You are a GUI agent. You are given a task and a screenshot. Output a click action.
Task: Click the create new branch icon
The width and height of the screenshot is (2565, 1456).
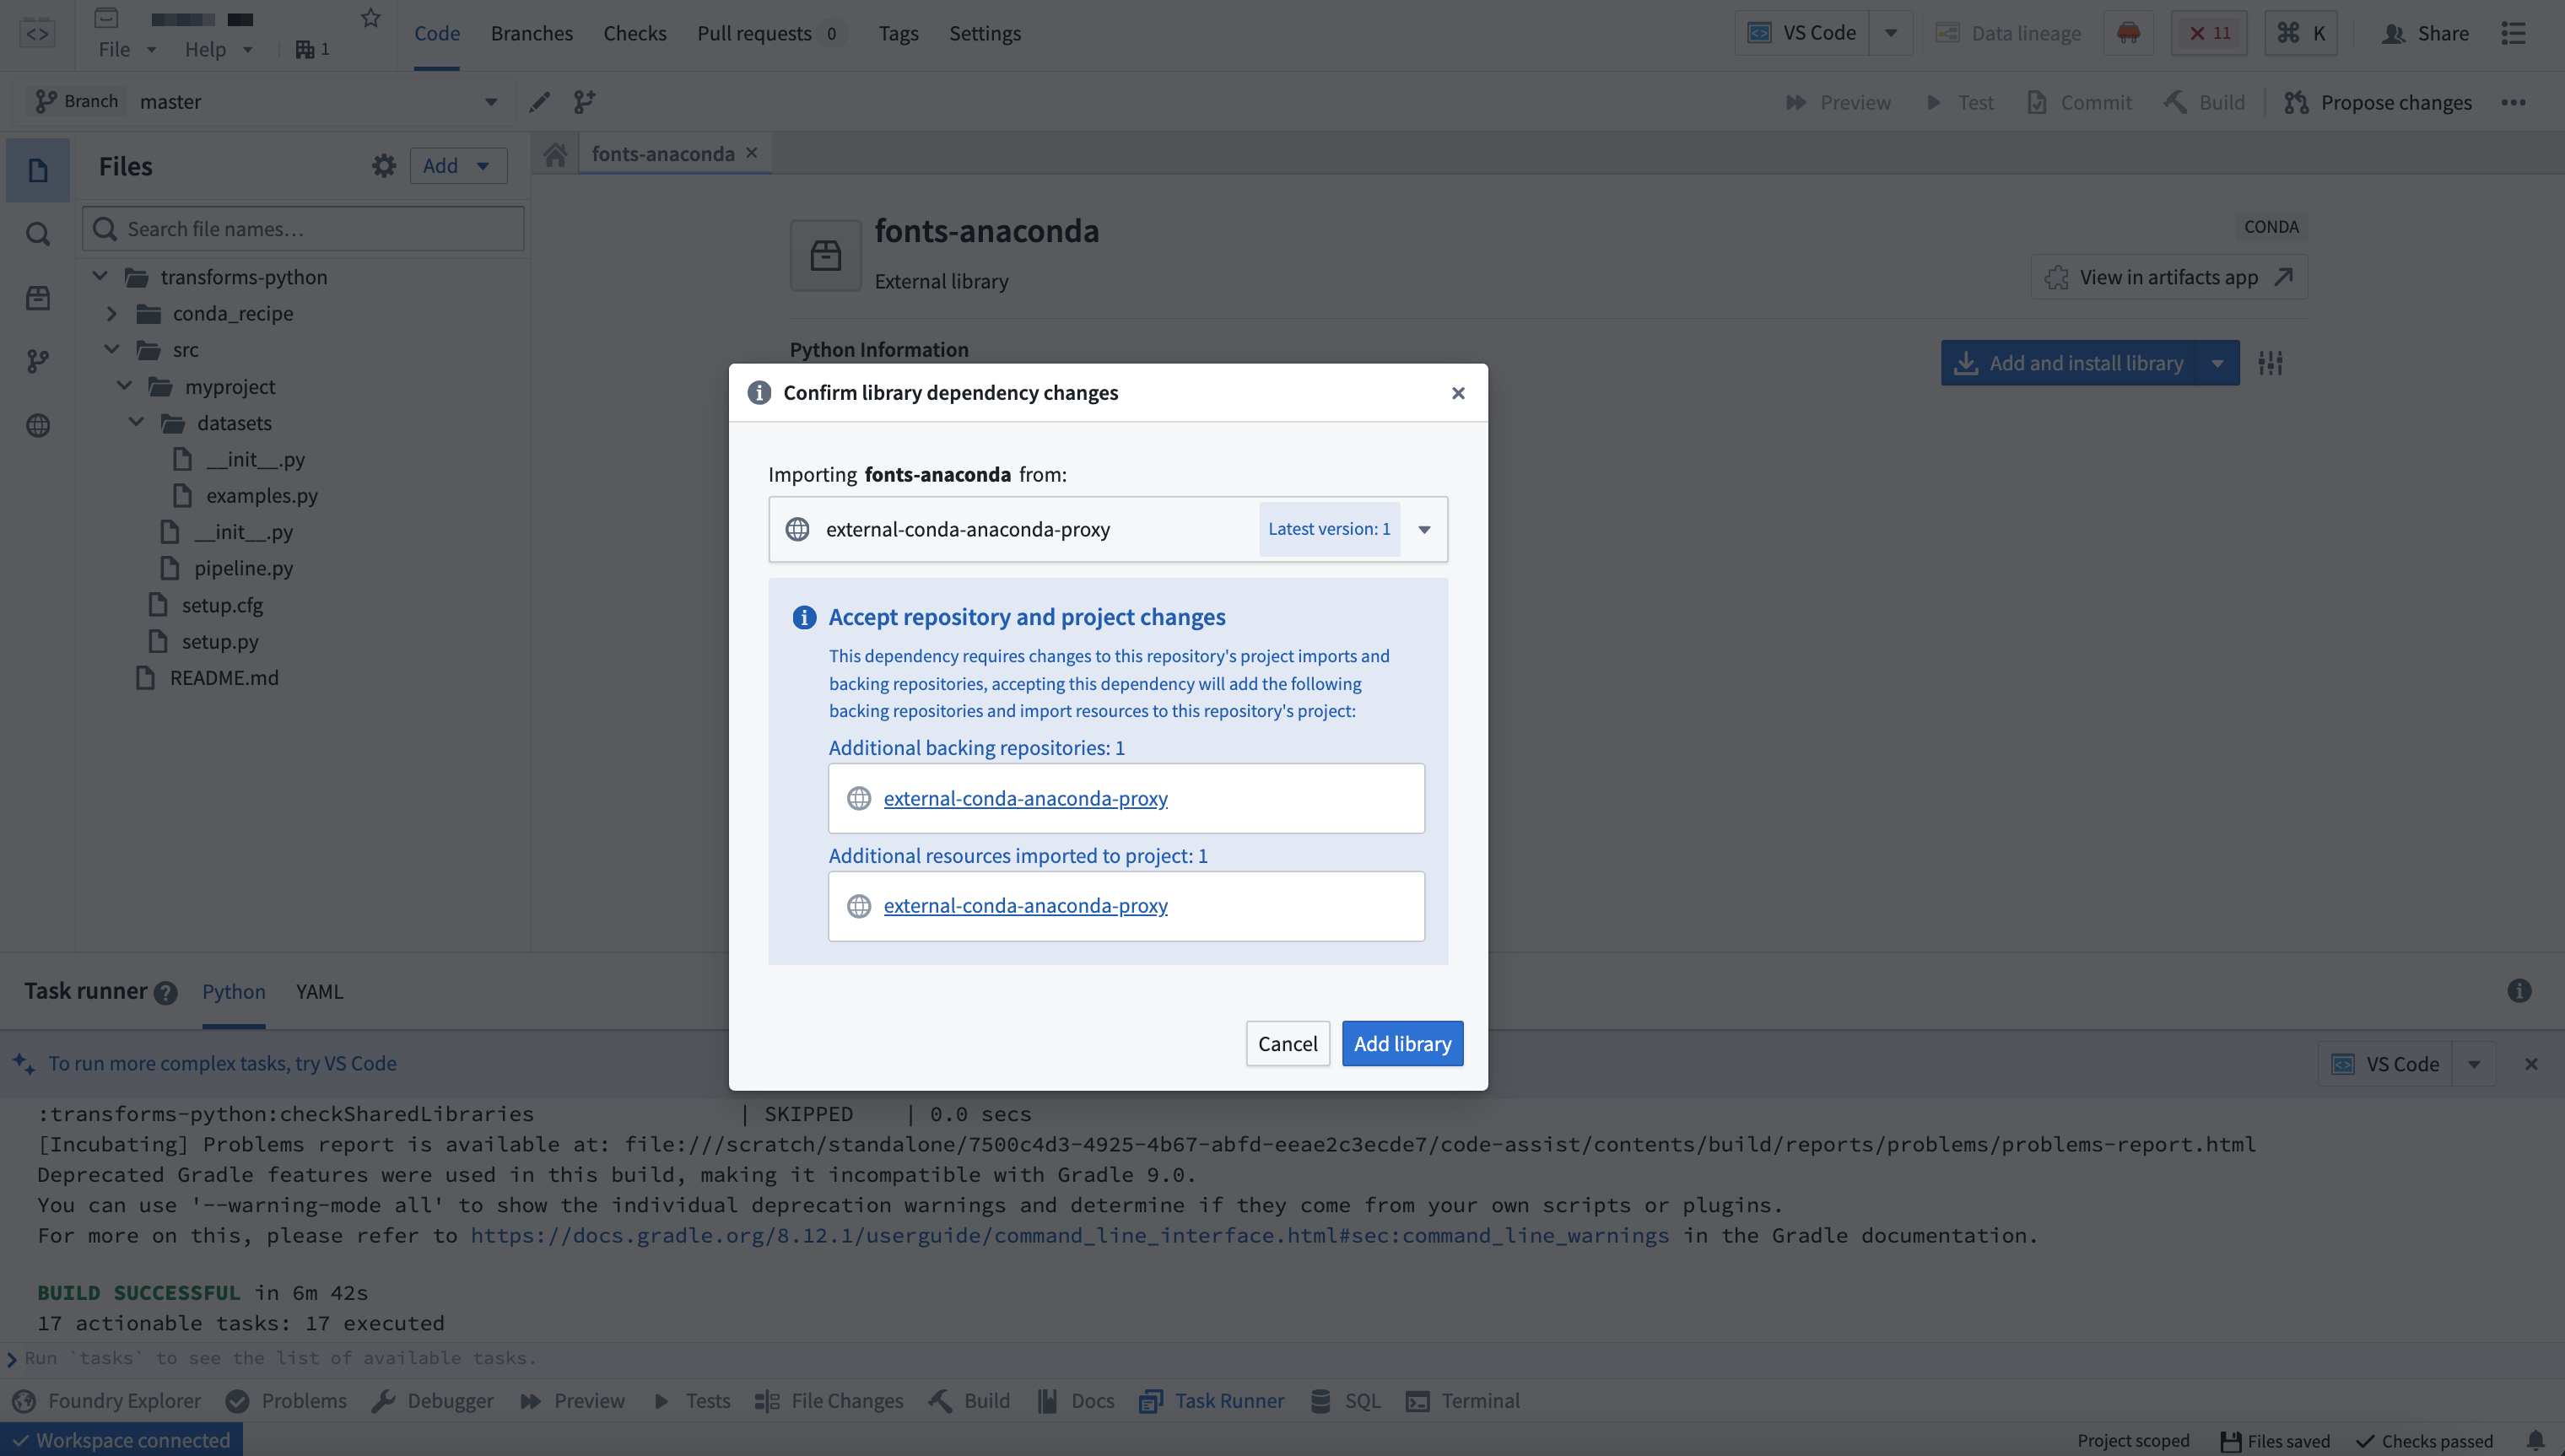pos(585,102)
